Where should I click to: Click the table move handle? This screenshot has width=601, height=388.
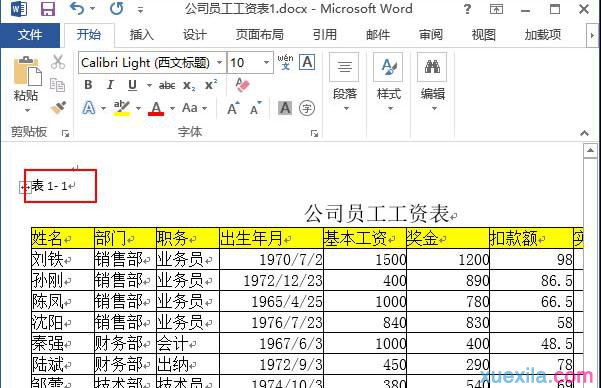pos(25,187)
